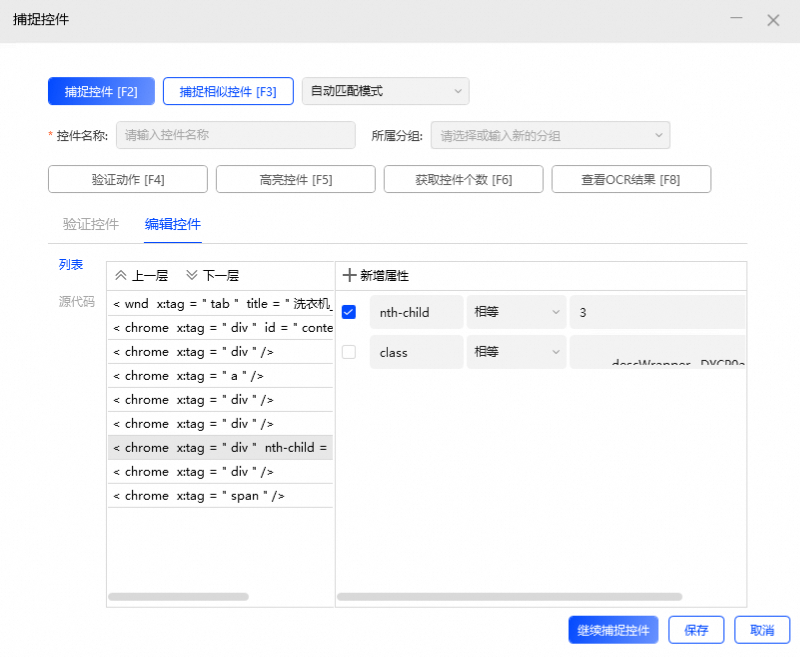Click the 下一层 label
This screenshot has width=800, height=657.
tap(221, 276)
